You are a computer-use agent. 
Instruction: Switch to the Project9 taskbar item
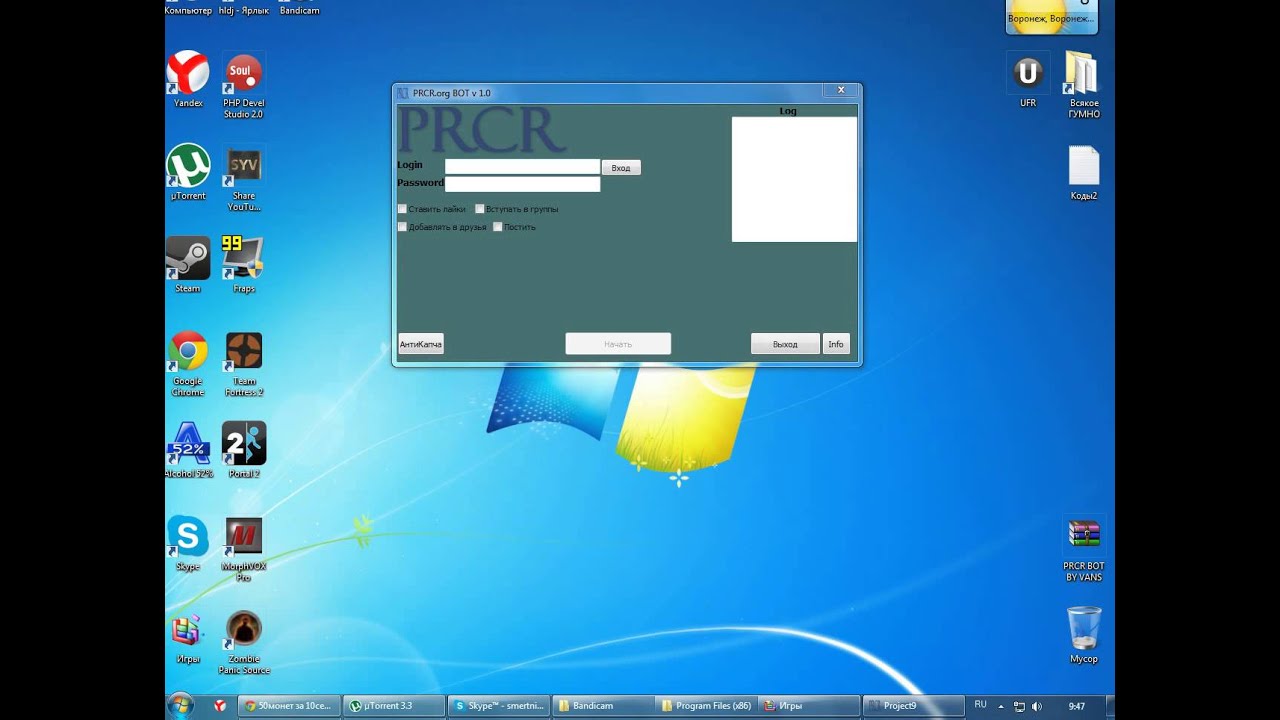coord(914,706)
